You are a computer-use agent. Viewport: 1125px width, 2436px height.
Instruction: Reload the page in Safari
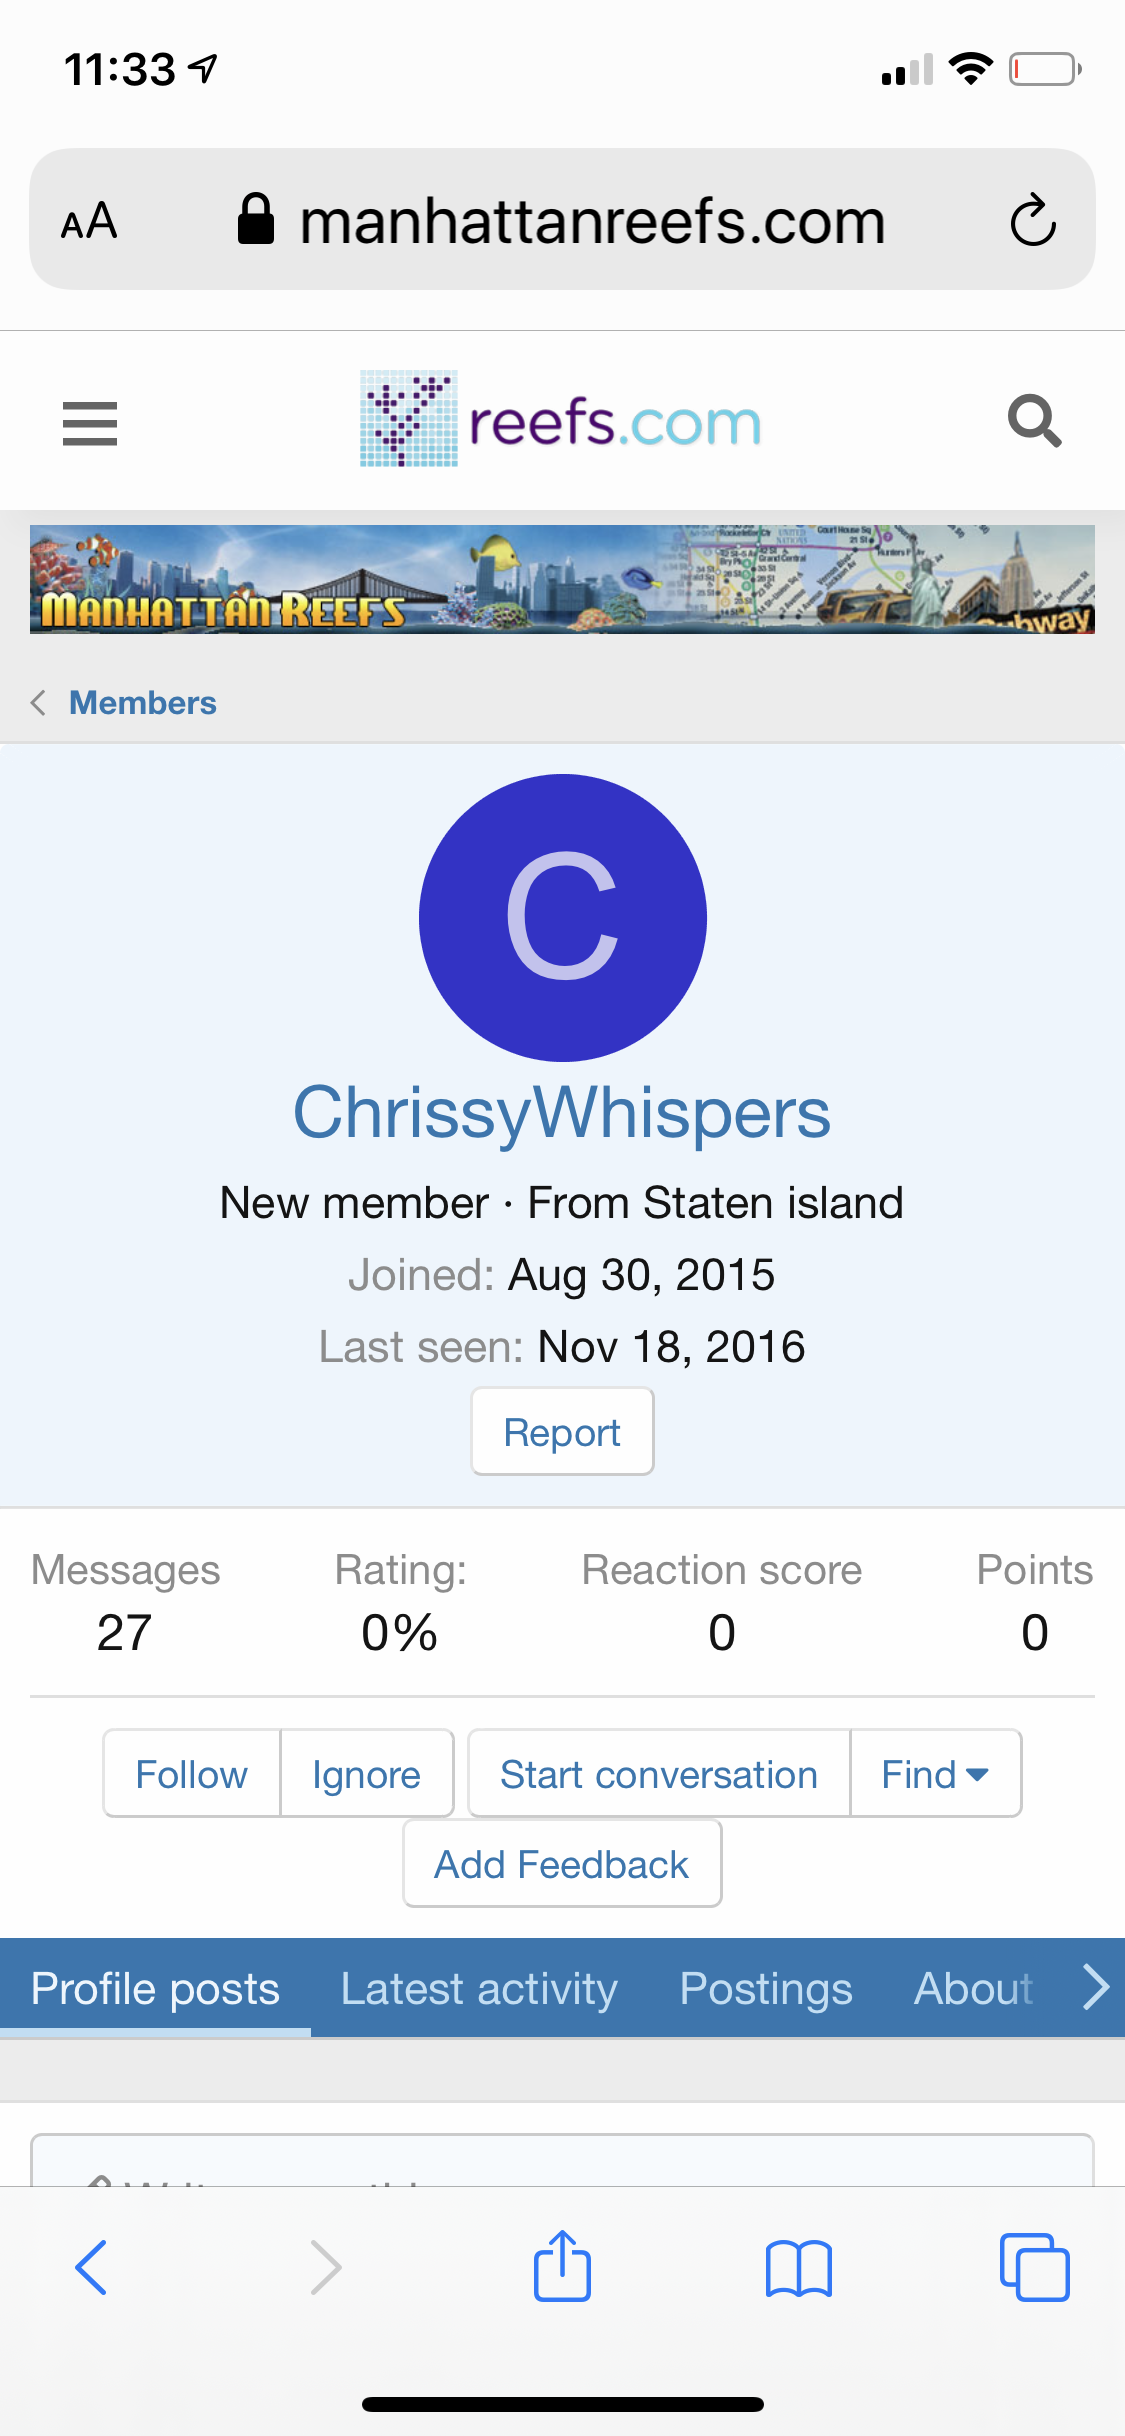click(1032, 220)
